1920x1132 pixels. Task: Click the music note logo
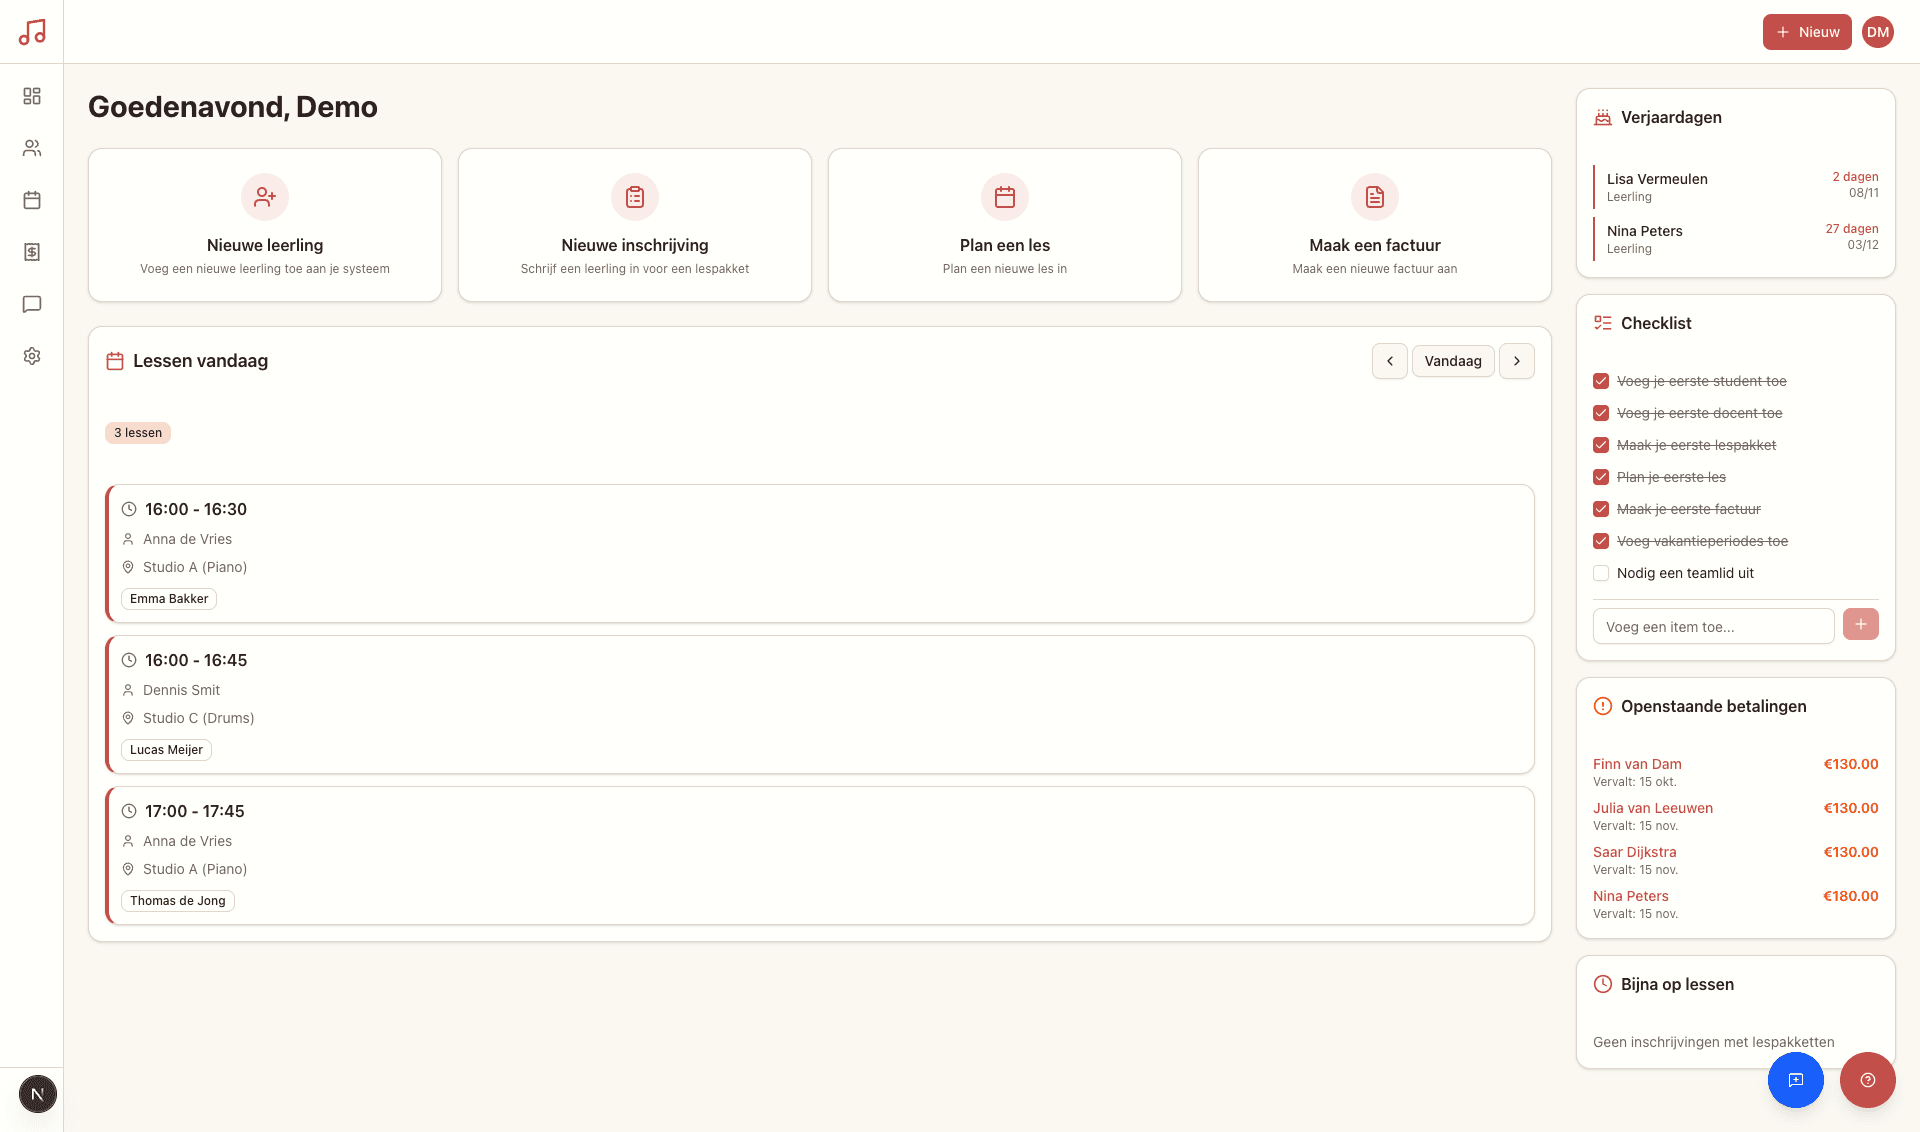(33, 31)
